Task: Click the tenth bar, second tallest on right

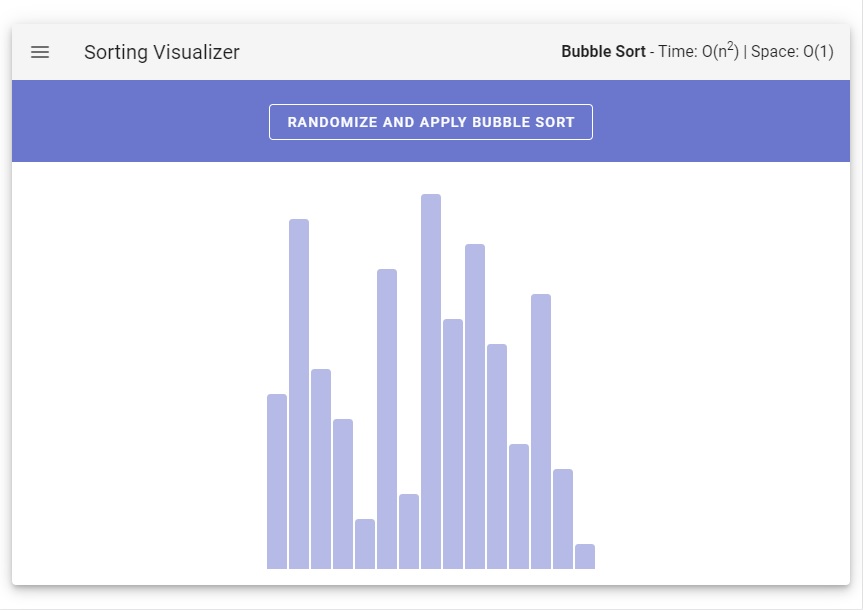Action: coord(475,406)
